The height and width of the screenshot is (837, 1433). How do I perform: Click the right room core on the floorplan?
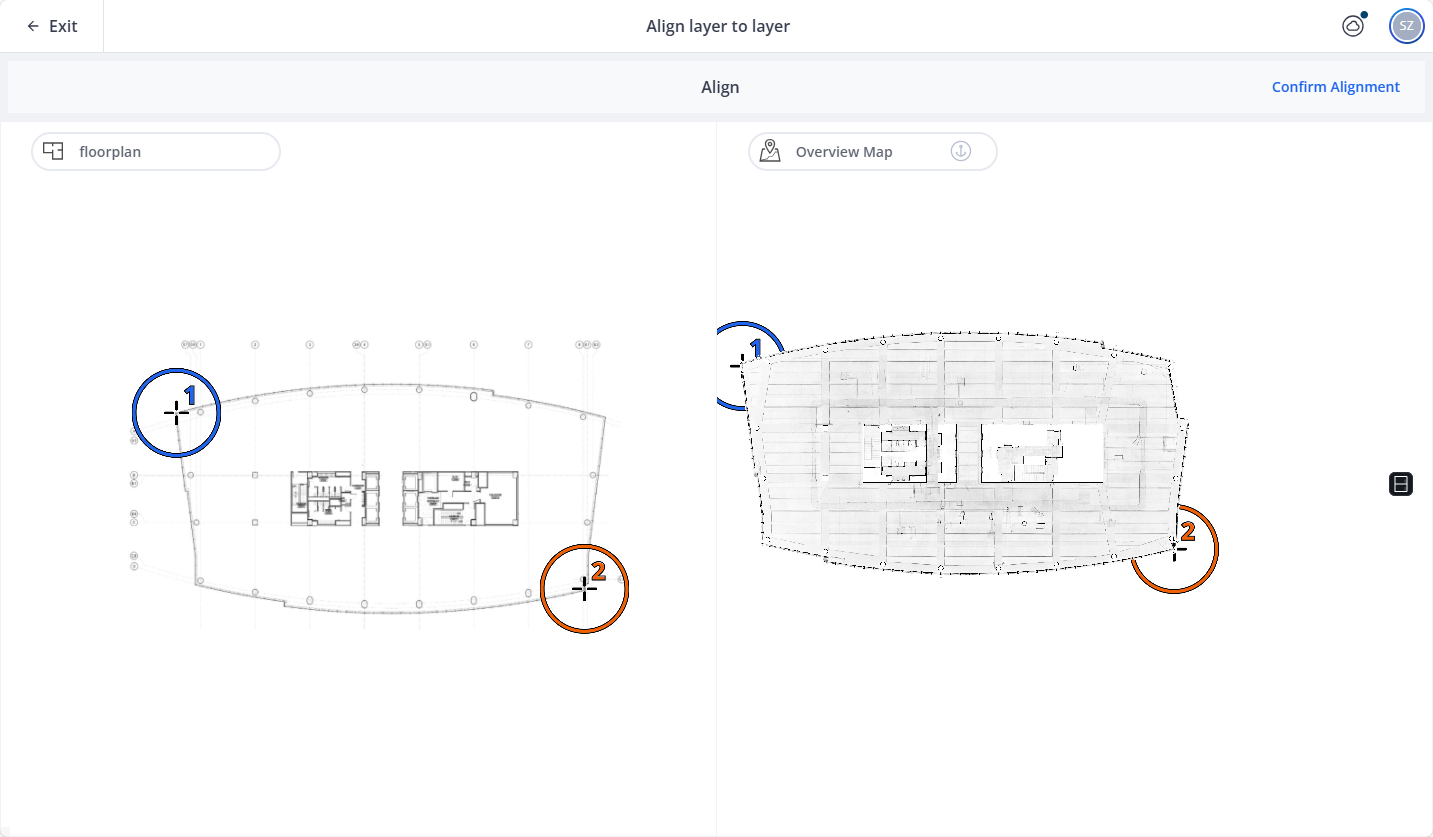[x=460, y=498]
